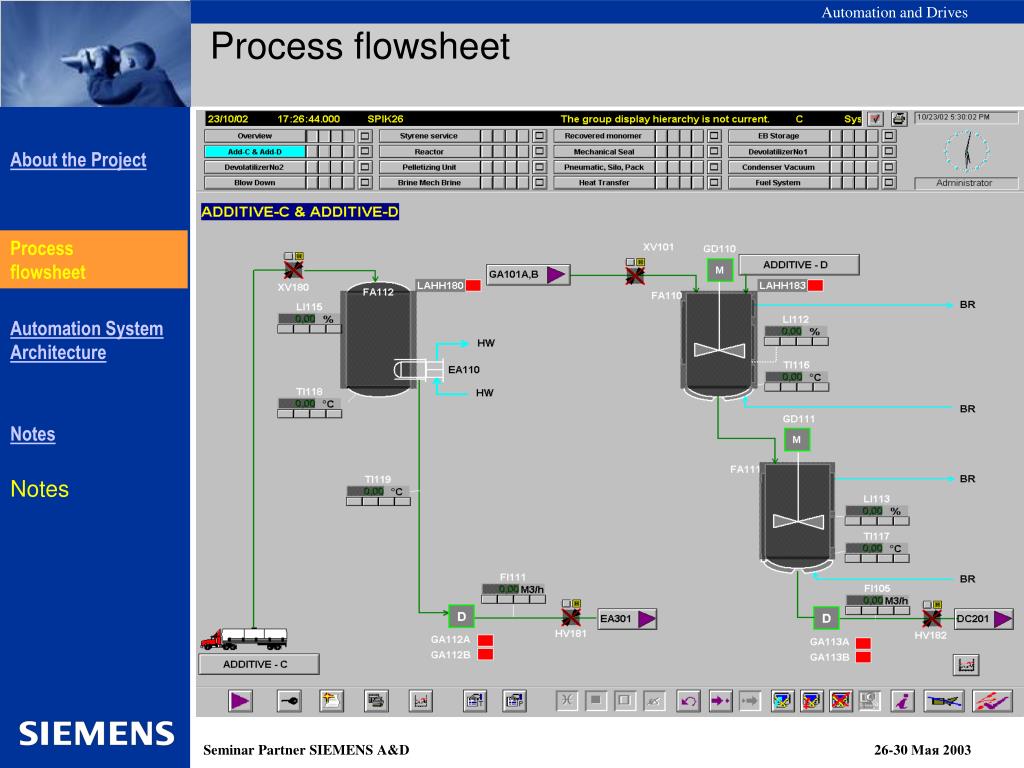Select the Add-C & Add-D display tab

[x=255, y=152]
